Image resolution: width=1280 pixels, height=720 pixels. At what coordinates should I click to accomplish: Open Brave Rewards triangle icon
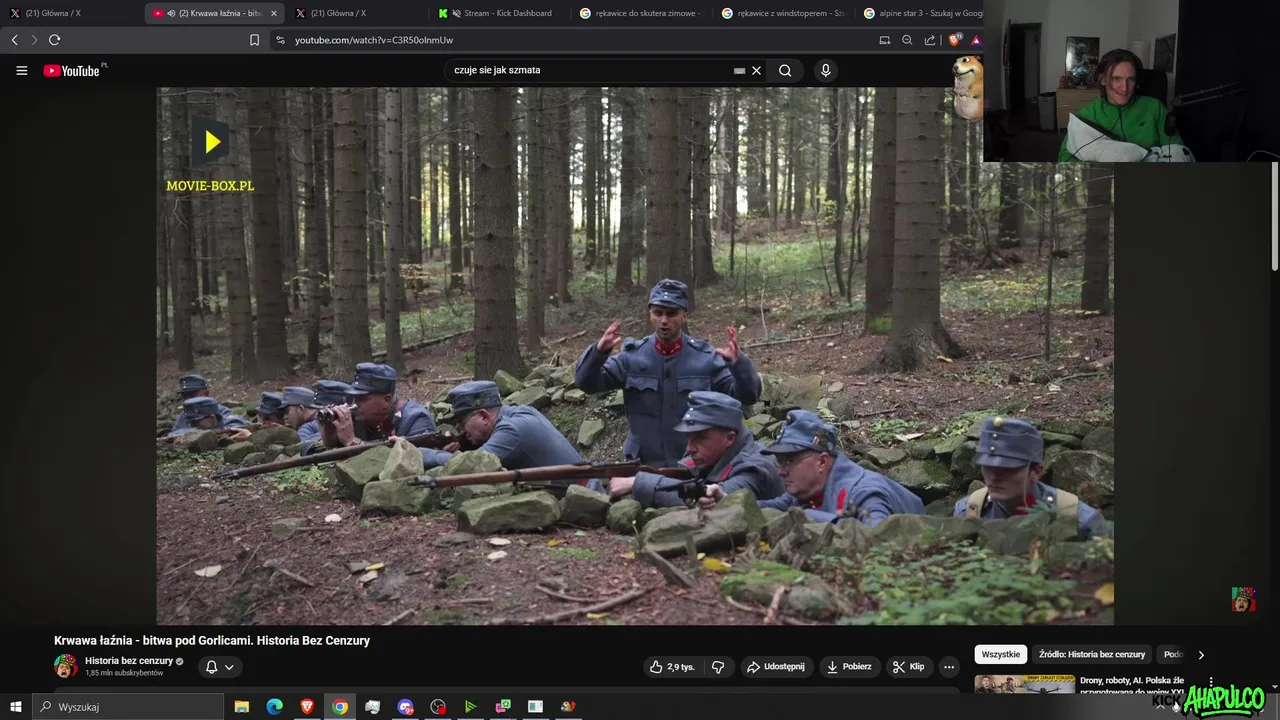click(976, 40)
